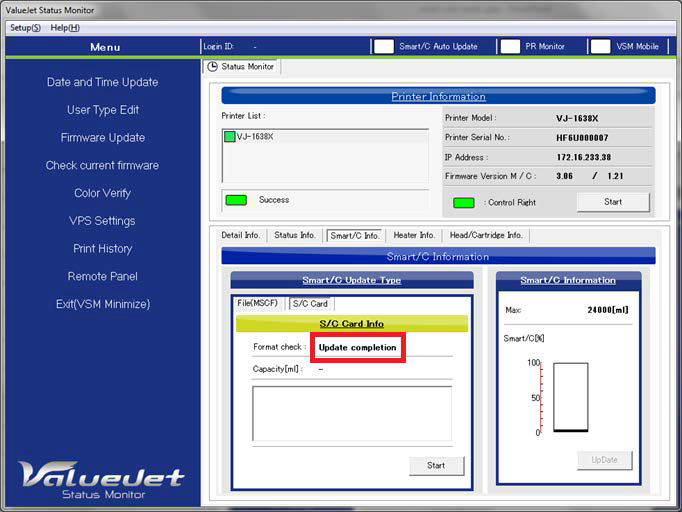Open the Setup menu
This screenshot has height=512, width=682.
[25, 27]
